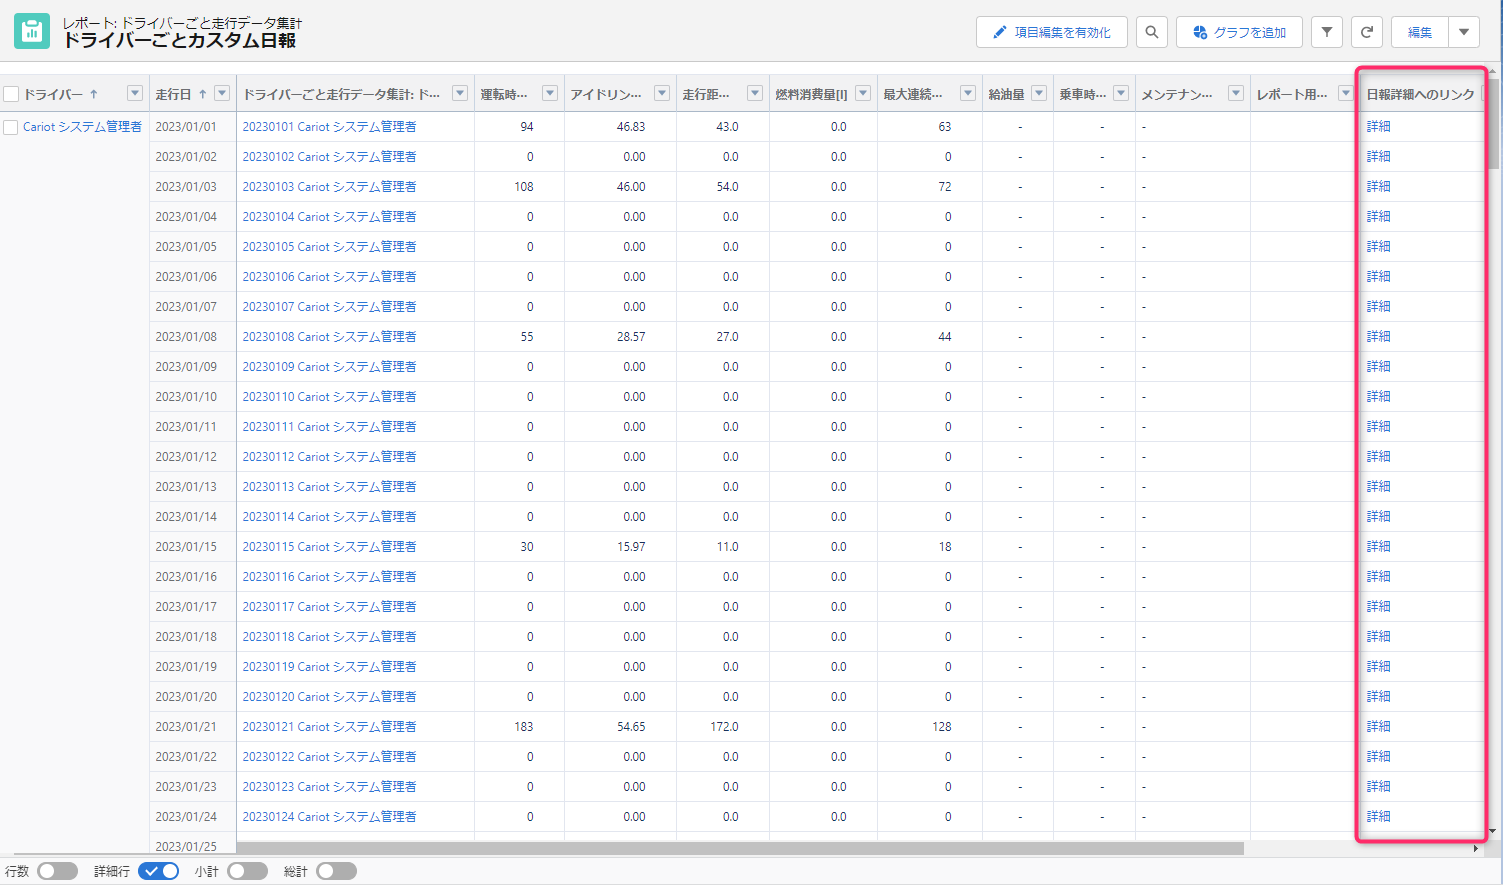The height and width of the screenshot is (891, 1503).
Task: Open the filter funnel icon
Action: point(1327,32)
